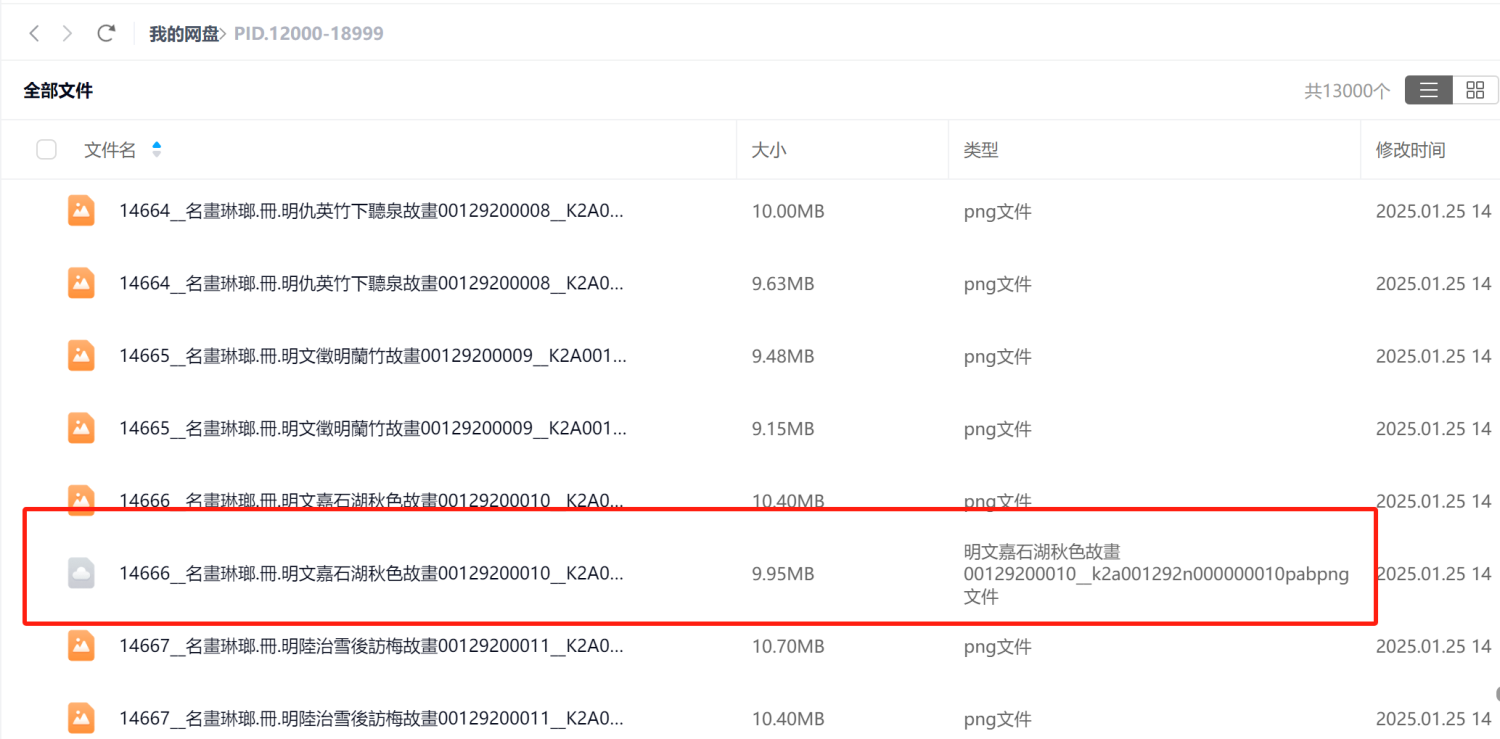Image resolution: width=1500 pixels, height=739 pixels.
Task: Click the image icon of the 9.63MB 14664 file
Action: click(x=81, y=284)
